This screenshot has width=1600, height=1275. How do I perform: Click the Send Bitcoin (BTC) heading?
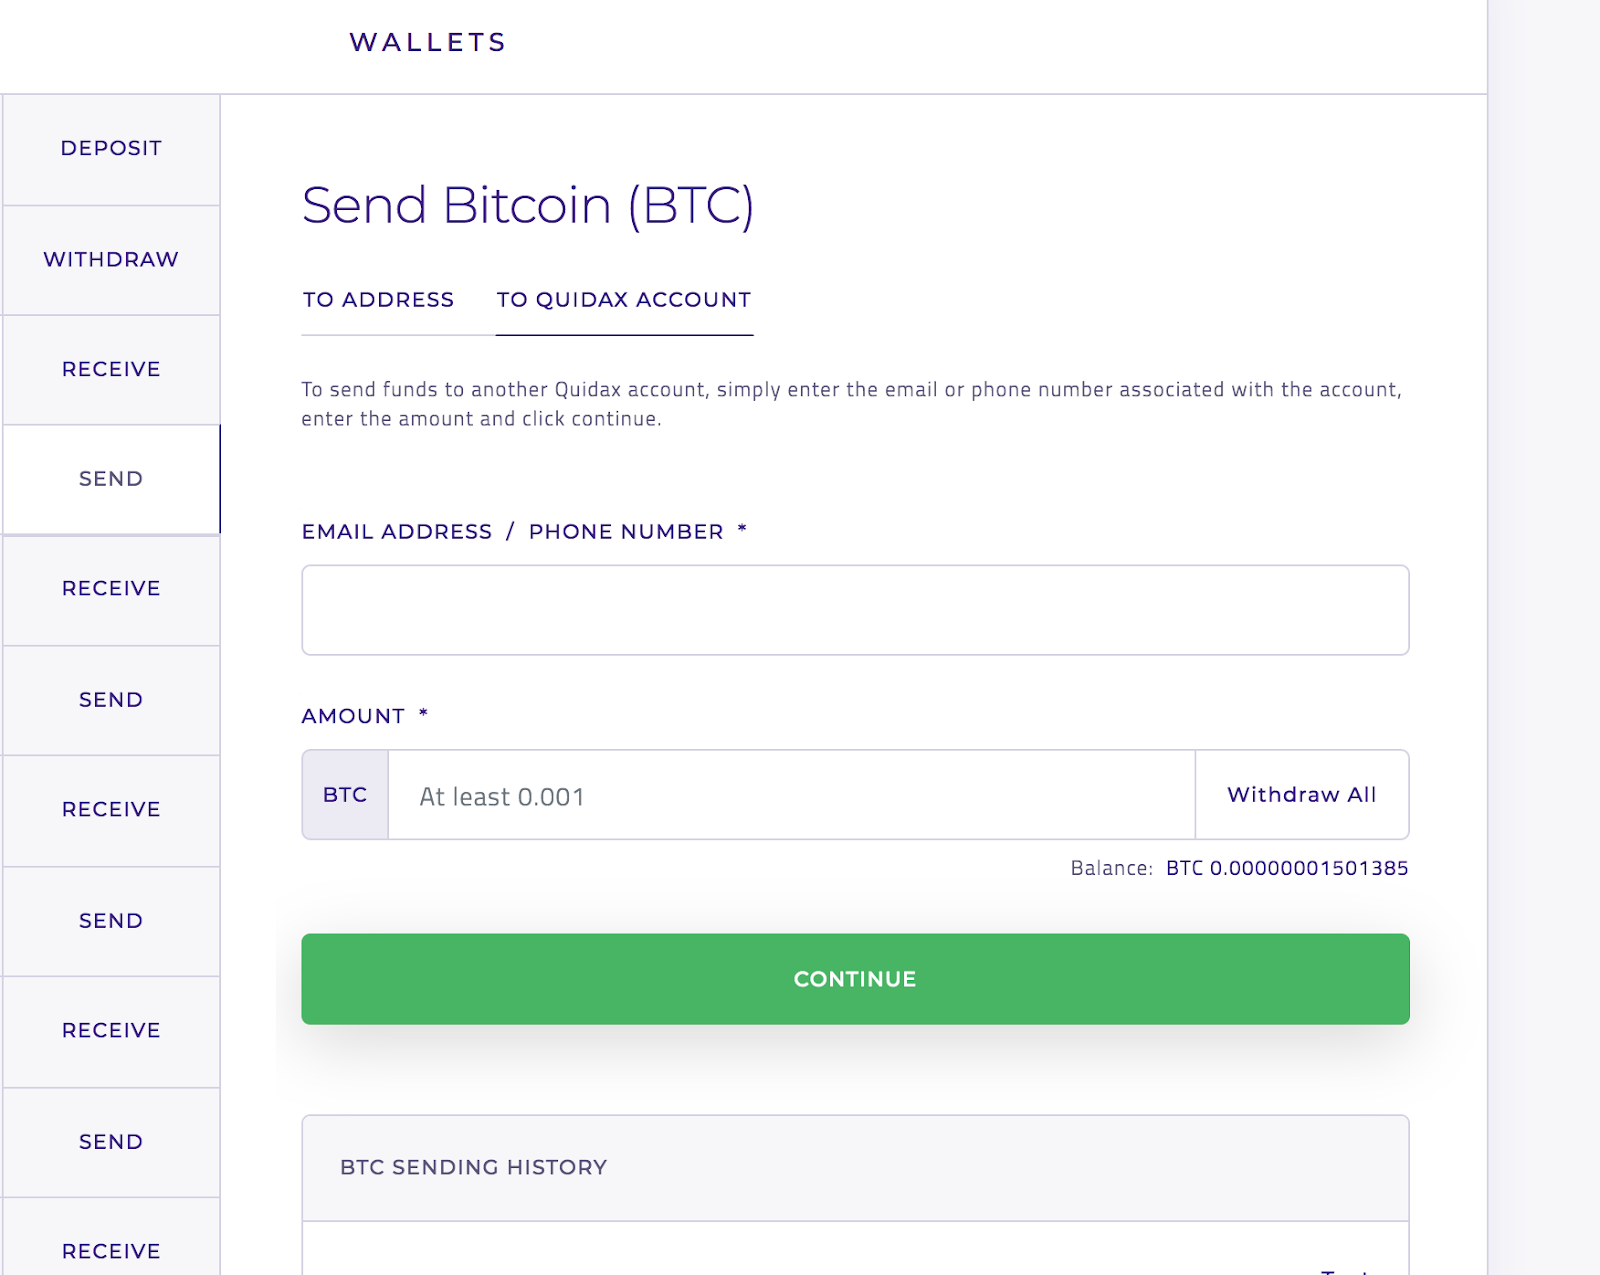coord(528,205)
